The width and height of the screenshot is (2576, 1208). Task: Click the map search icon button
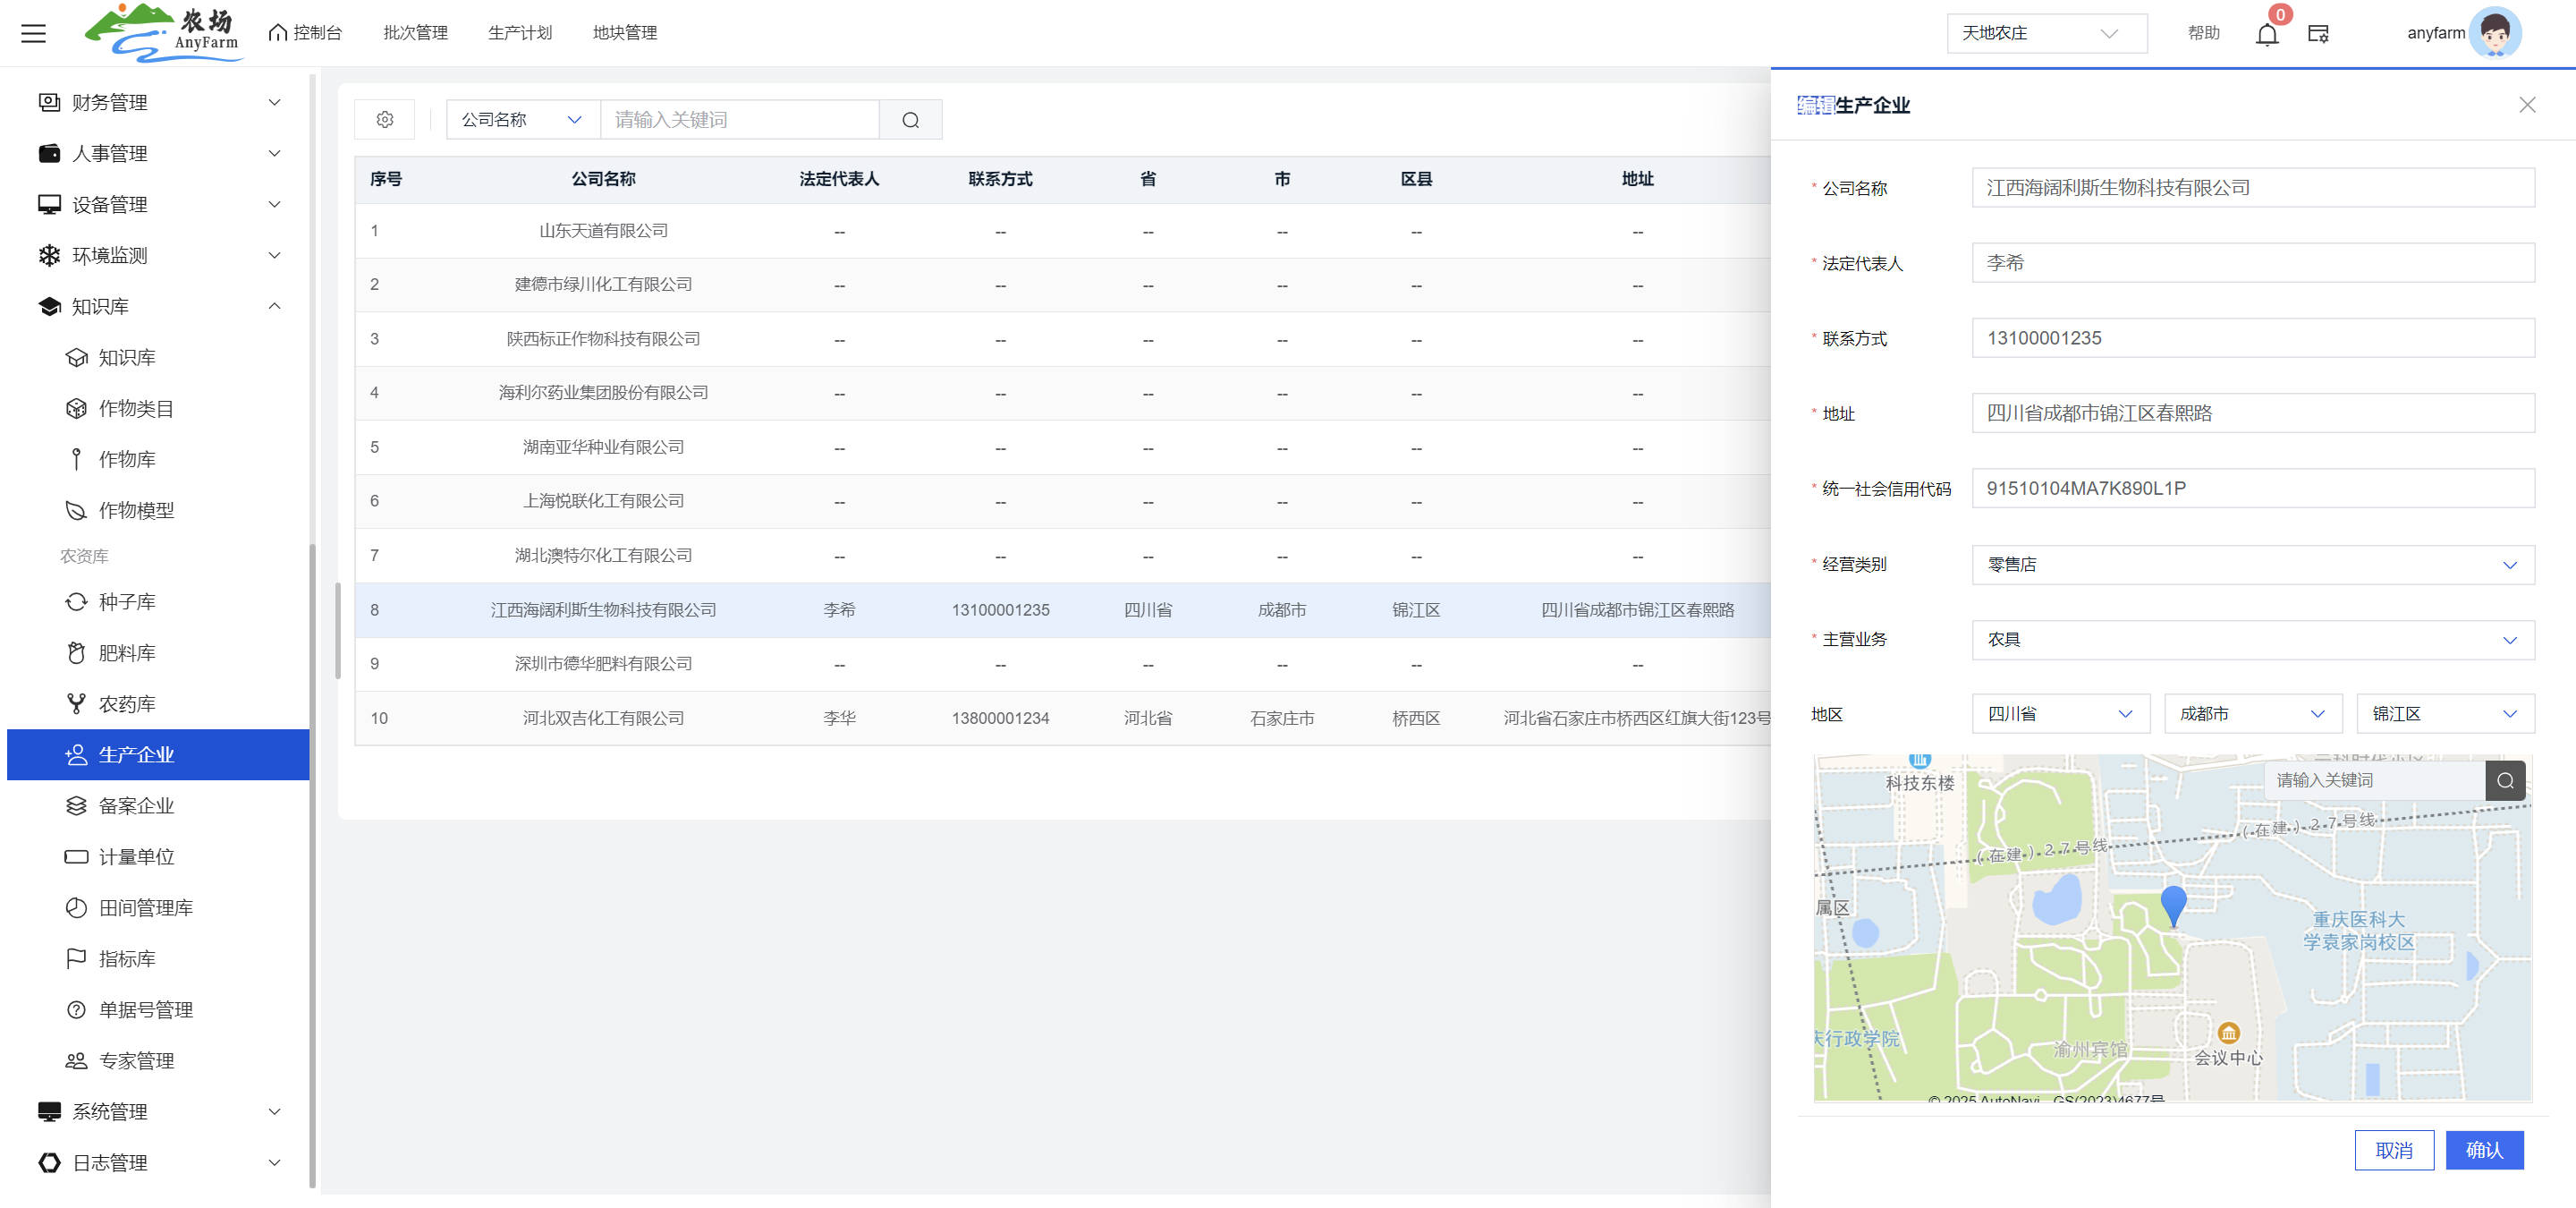click(x=2504, y=780)
